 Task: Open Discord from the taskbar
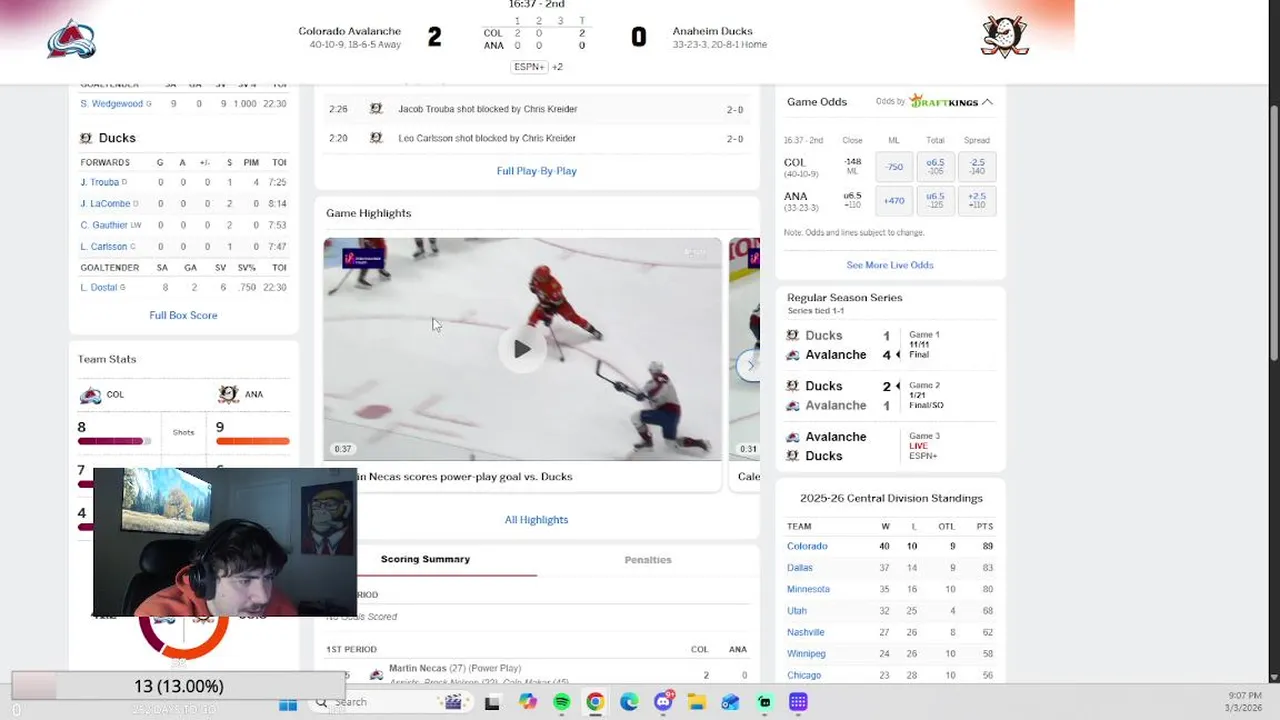tap(663, 703)
